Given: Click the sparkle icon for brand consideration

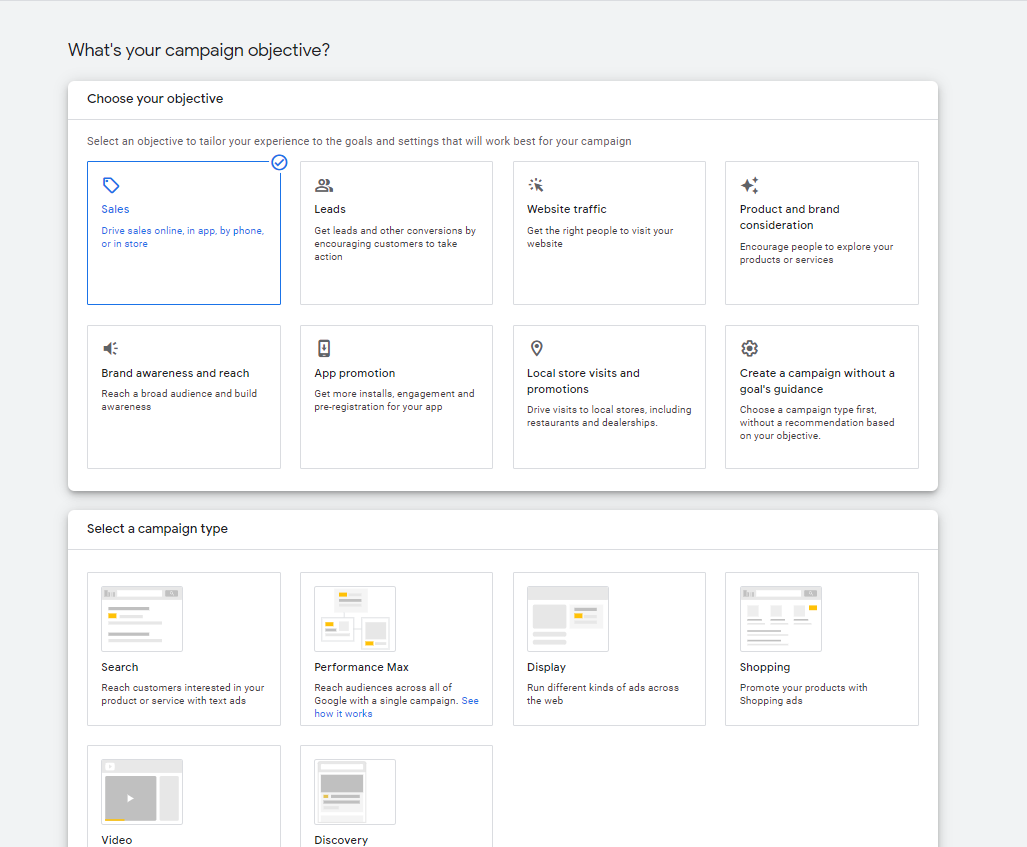Looking at the screenshot, I should coord(749,185).
